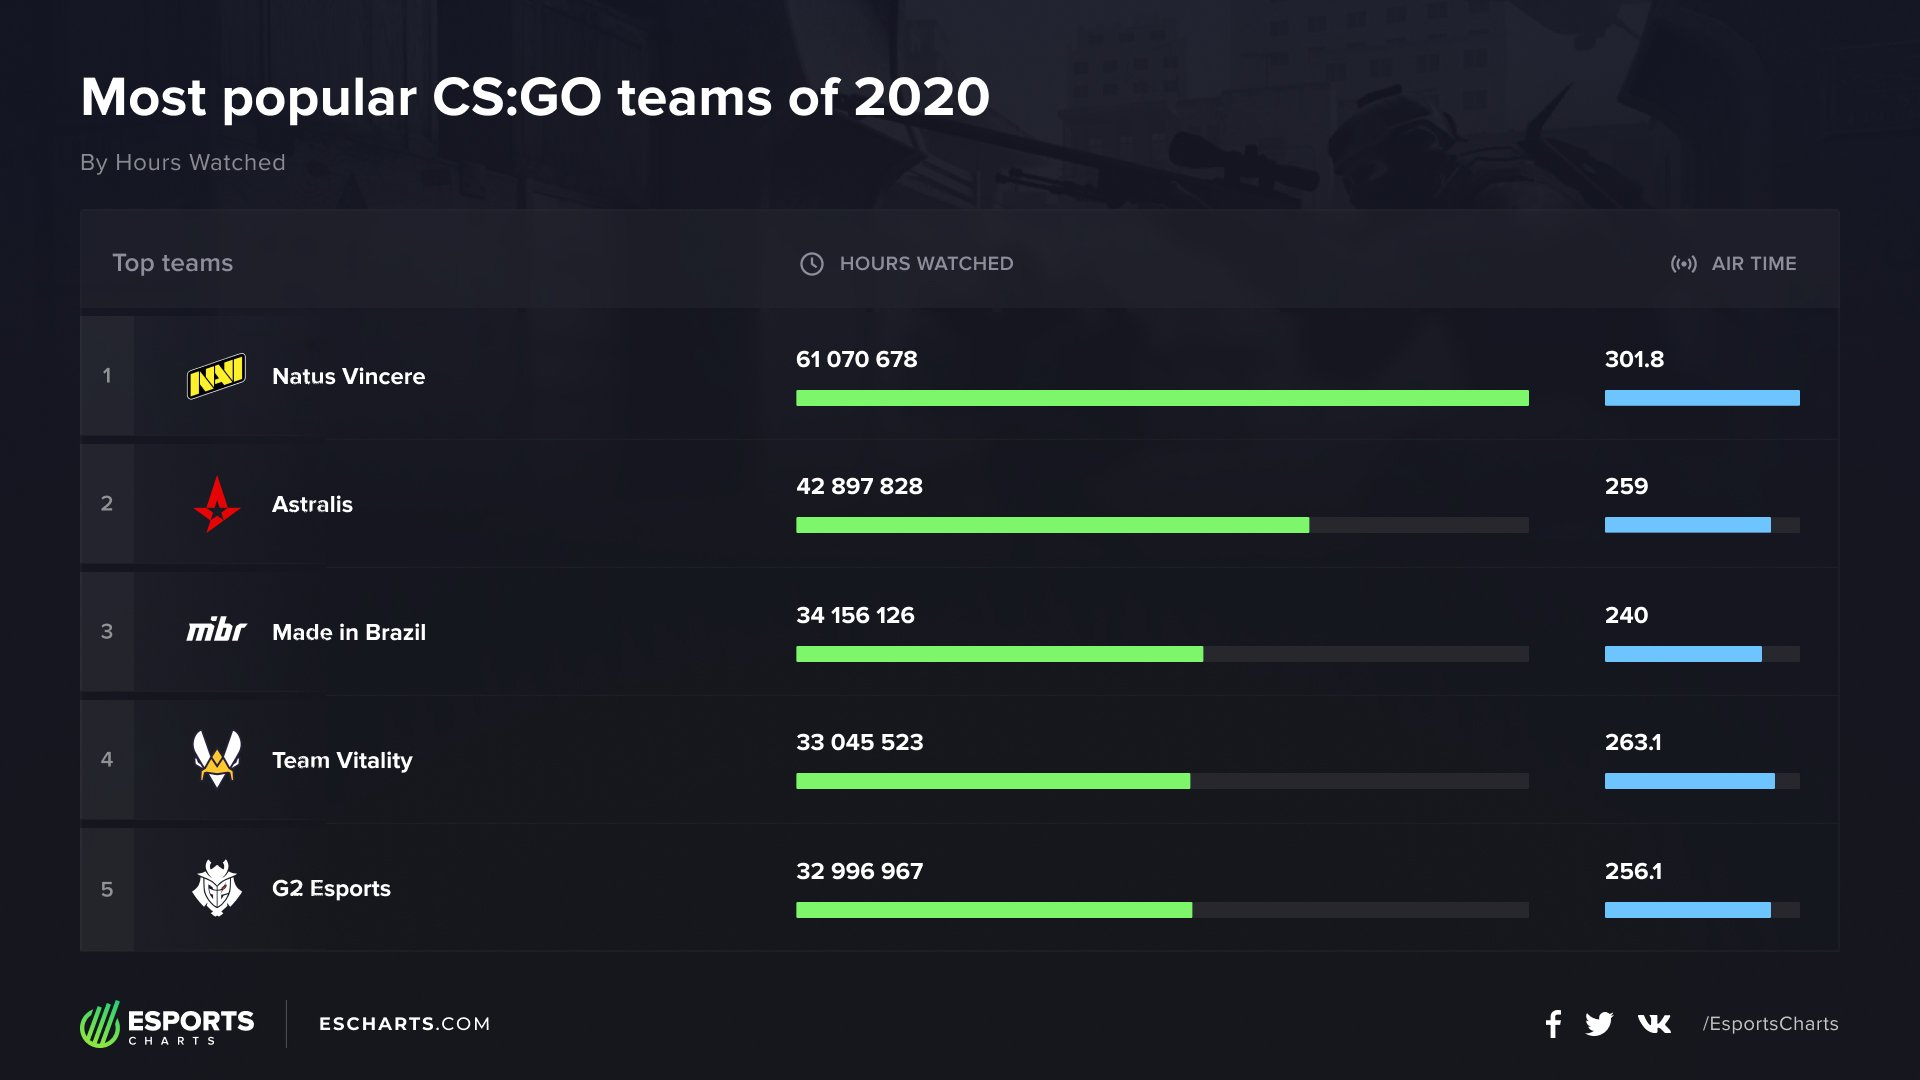
Task: Open the ESCHARTS.COM link
Action: click(405, 1024)
